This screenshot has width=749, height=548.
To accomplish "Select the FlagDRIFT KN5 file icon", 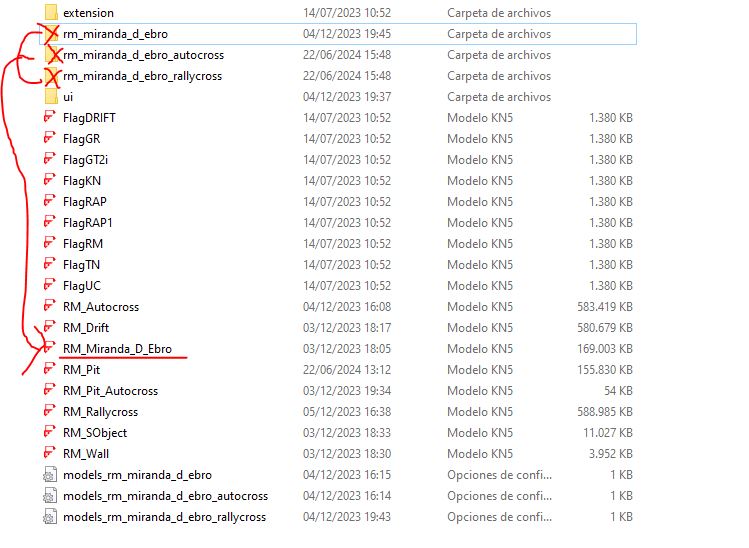I will pyautogui.click(x=50, y=117).
